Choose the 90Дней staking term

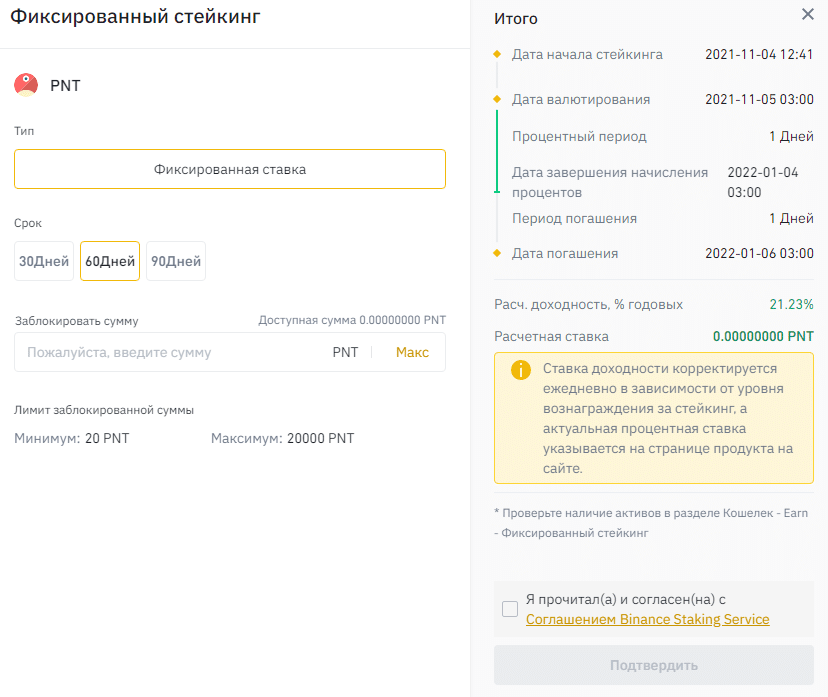176,261
